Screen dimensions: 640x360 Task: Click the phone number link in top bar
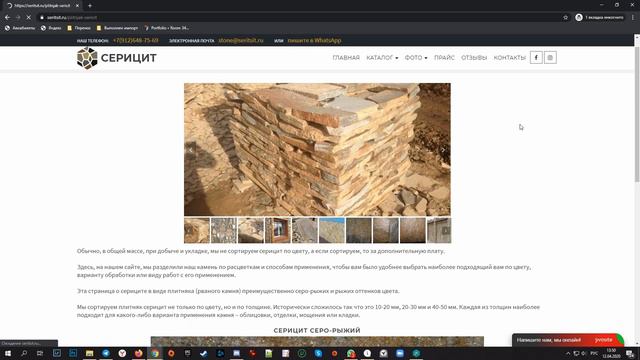point(136,40)
